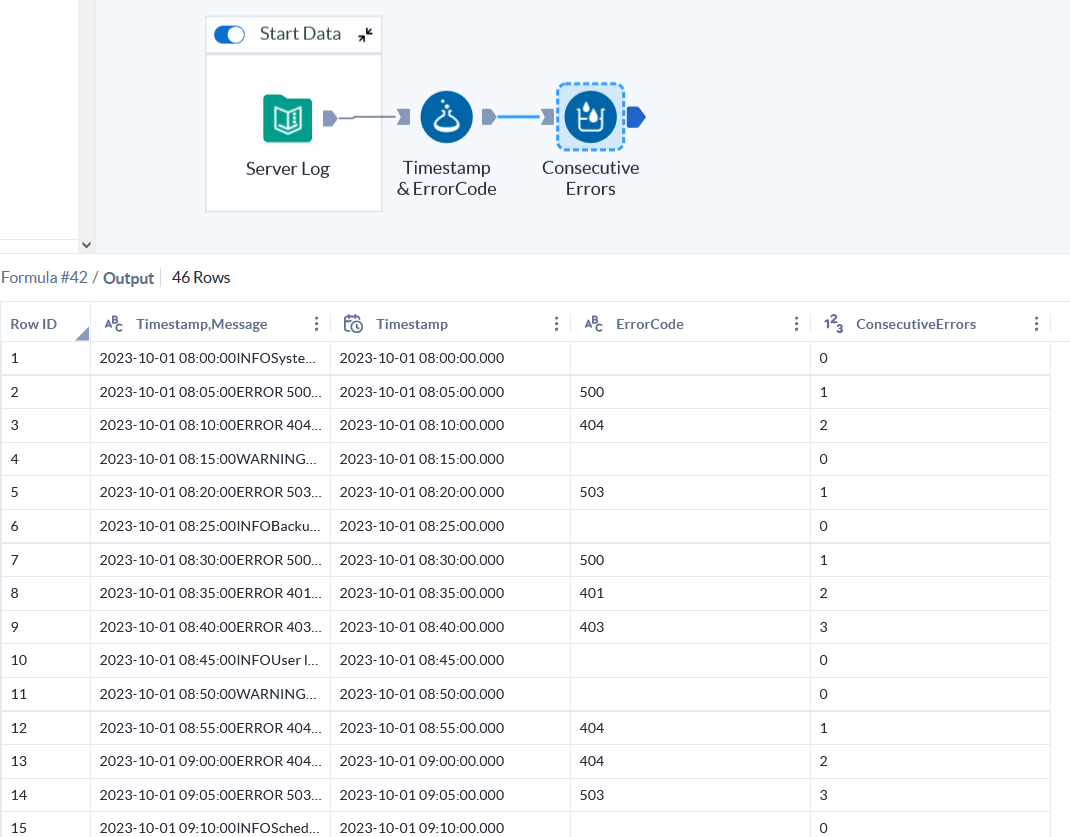The image size is (1070, 837).
Task: Disable the Start Data toggle
Action: pyautogui.click(x=229, y=33)
